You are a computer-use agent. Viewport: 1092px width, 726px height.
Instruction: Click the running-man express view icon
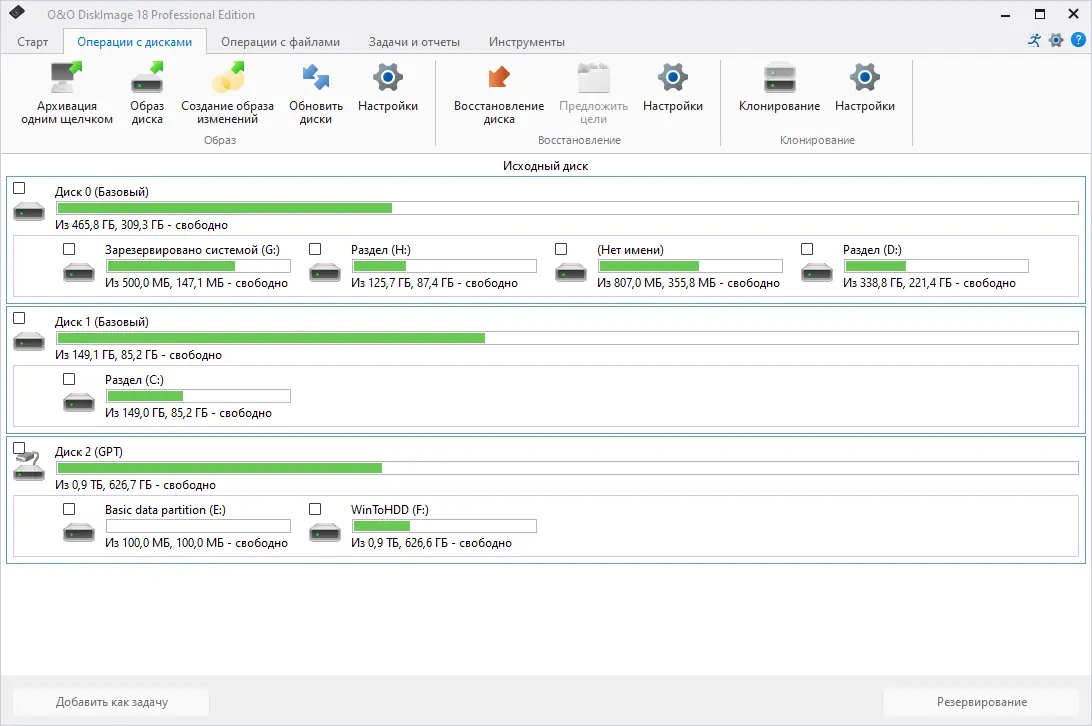coord(1034,40)
